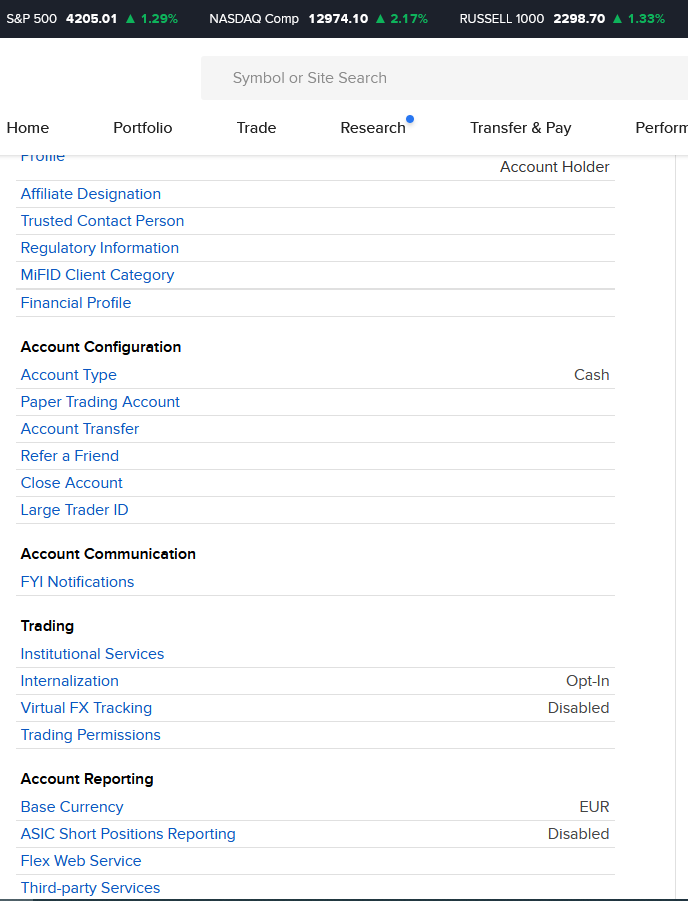Open the Internalization setting
The height and width of the screenshot is (901, 688).
[x=70, y=681]
